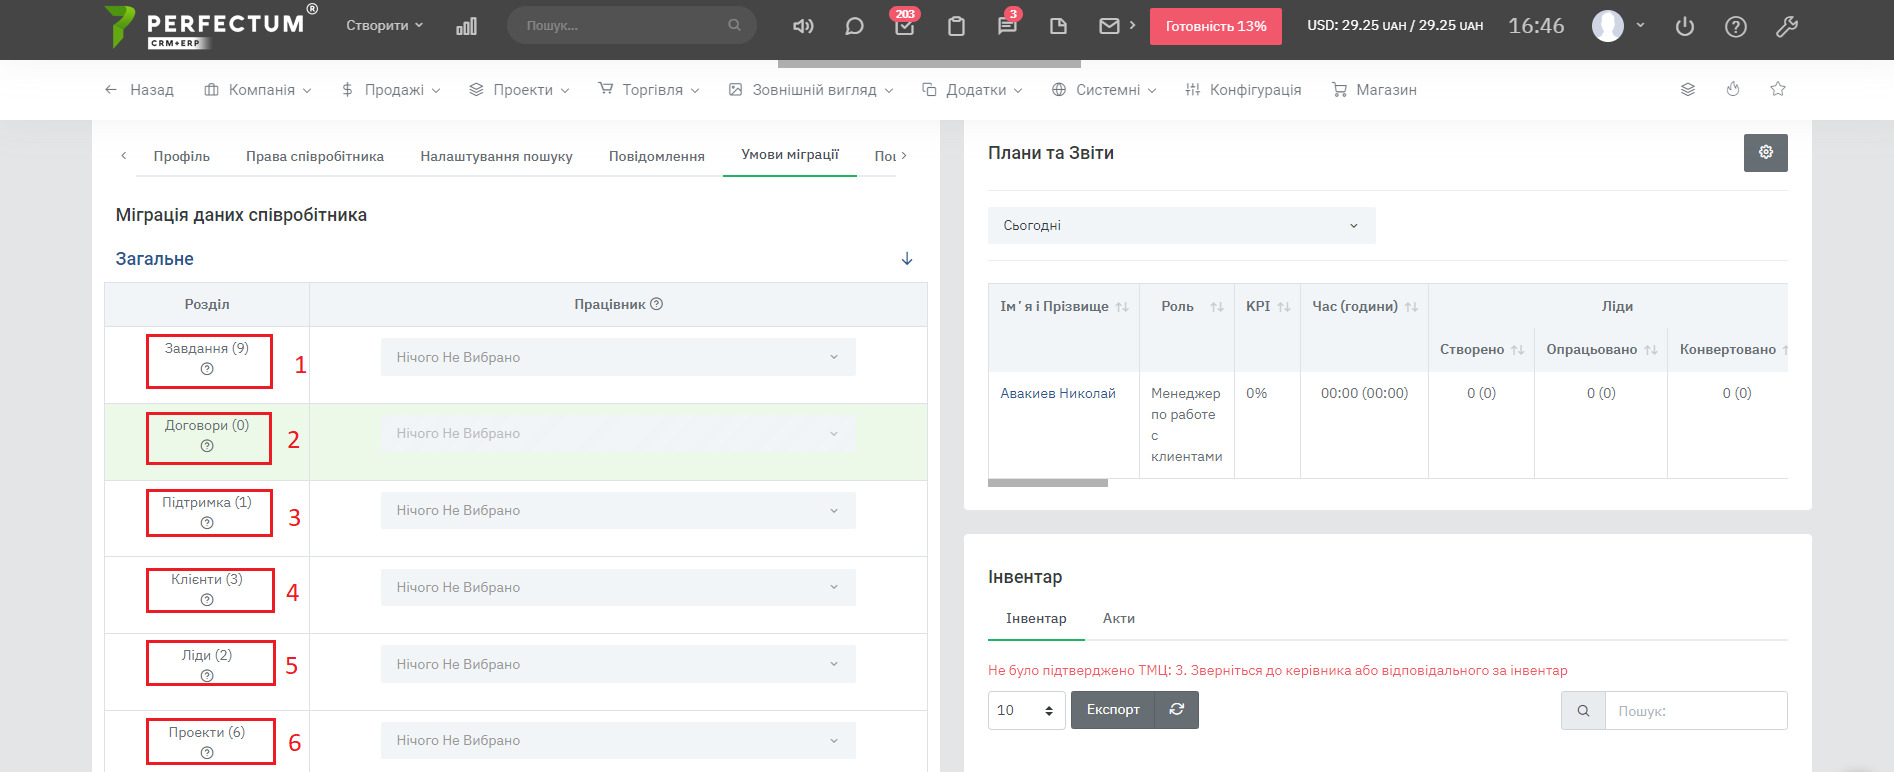
Task: Open Авакиев Николай employee link
Action: [x=1058, y=393]
